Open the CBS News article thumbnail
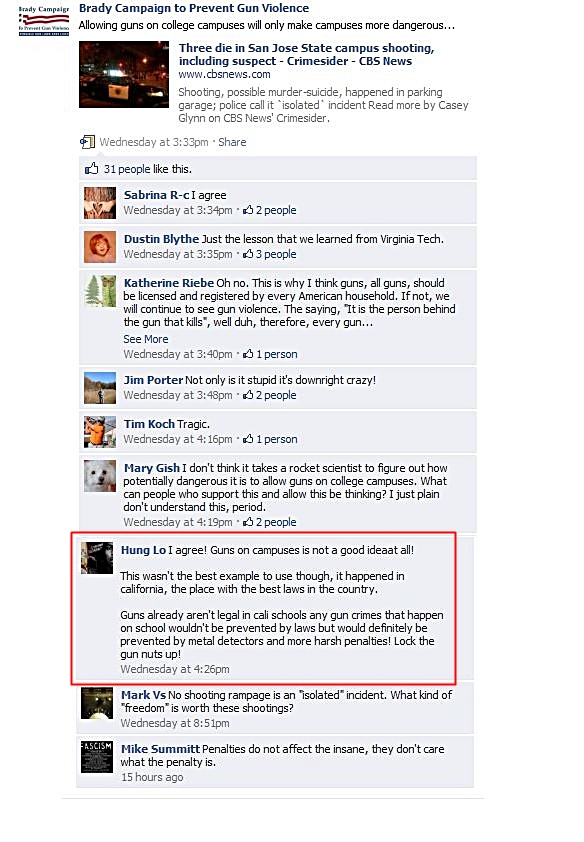This screenshot has width=584, height=842. tap(124, 74)
